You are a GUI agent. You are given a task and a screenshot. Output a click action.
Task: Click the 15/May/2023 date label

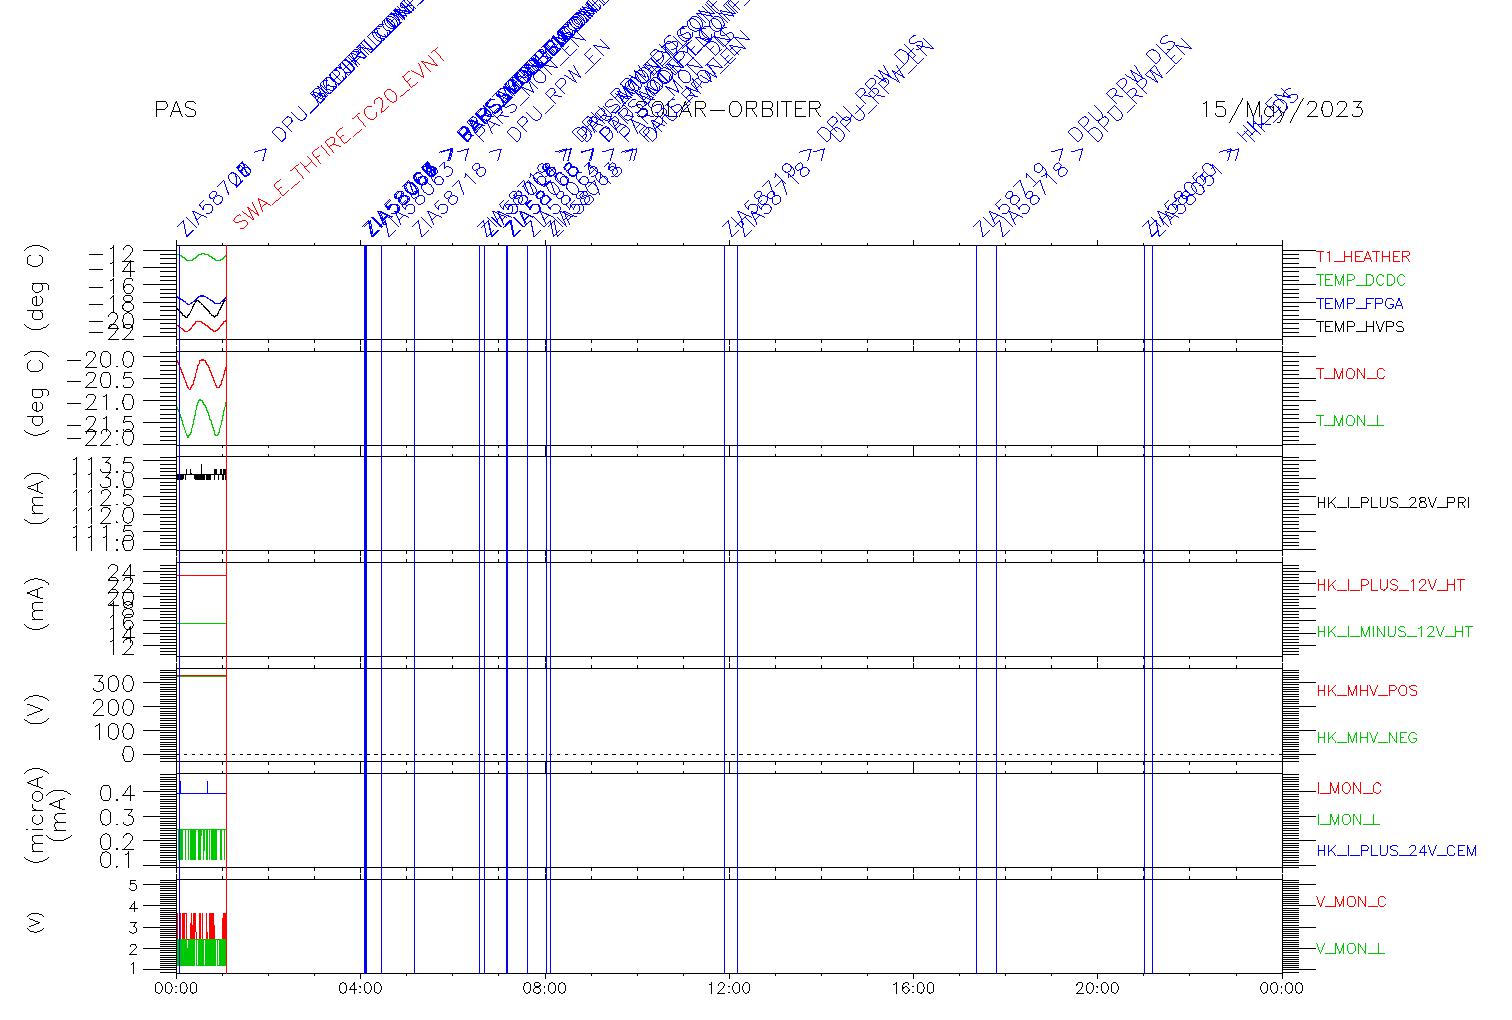coord(1282,110)
